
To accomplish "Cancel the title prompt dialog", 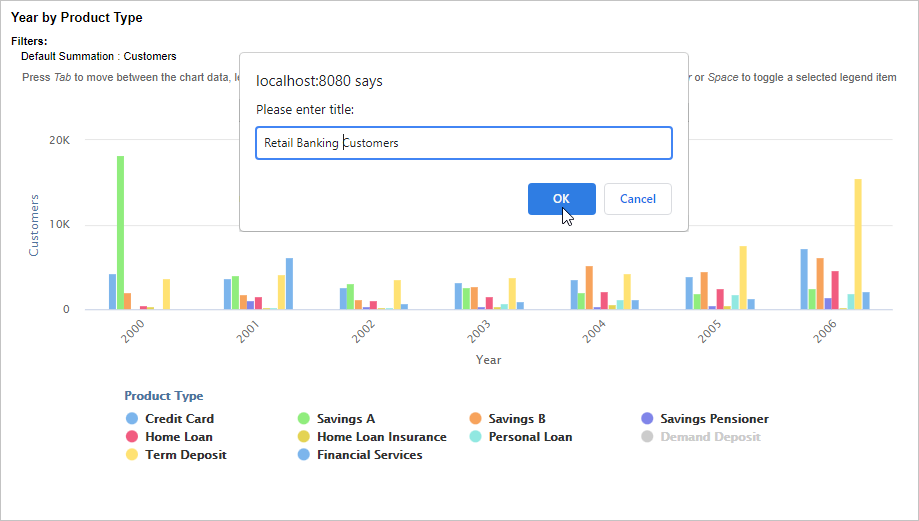I will pos(637,198).
